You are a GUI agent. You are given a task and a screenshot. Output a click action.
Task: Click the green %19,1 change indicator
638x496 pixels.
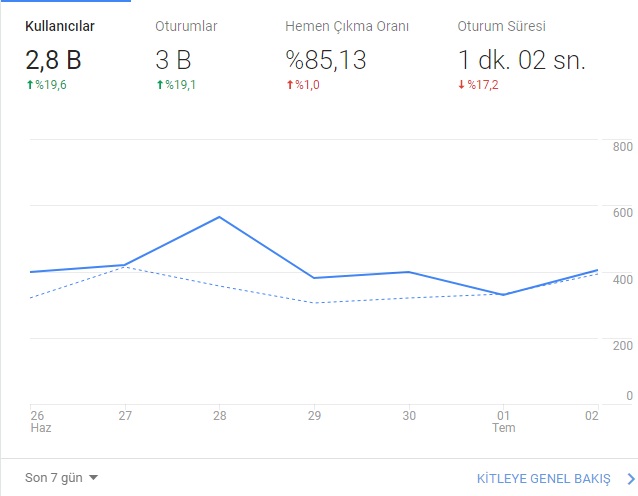[176, 85]
